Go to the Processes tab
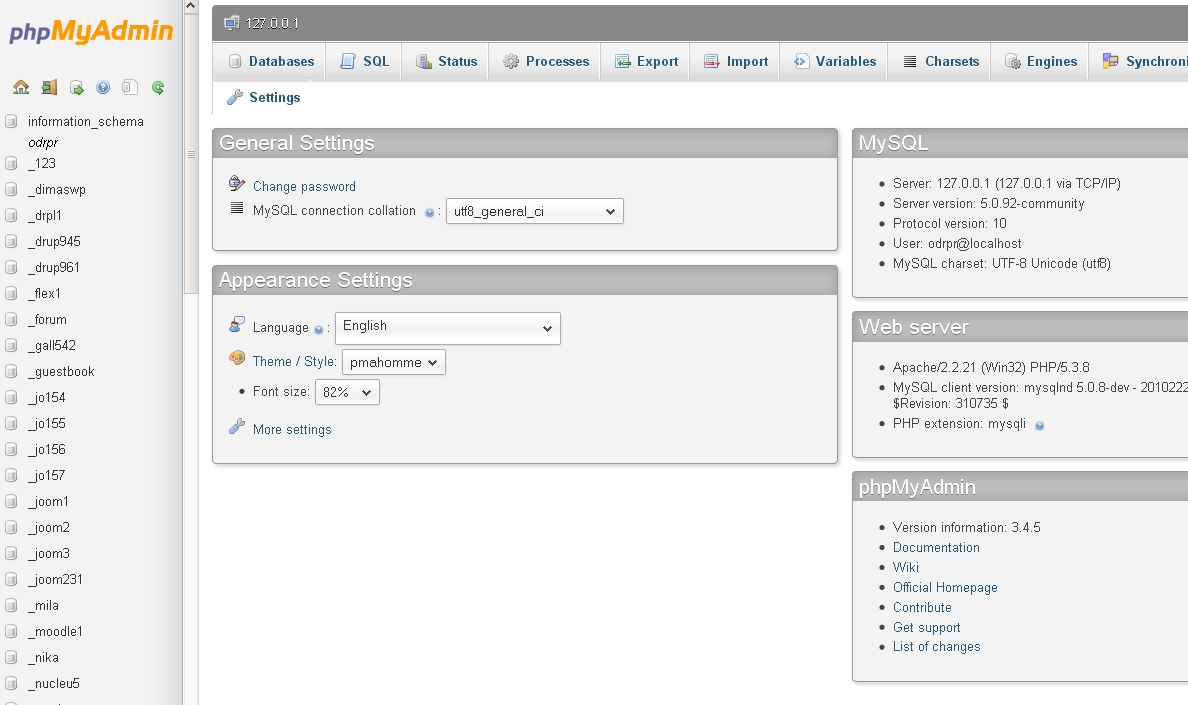Image resolution: width=1188 pixels, height=705 pixels. click(x=546, y=61)
